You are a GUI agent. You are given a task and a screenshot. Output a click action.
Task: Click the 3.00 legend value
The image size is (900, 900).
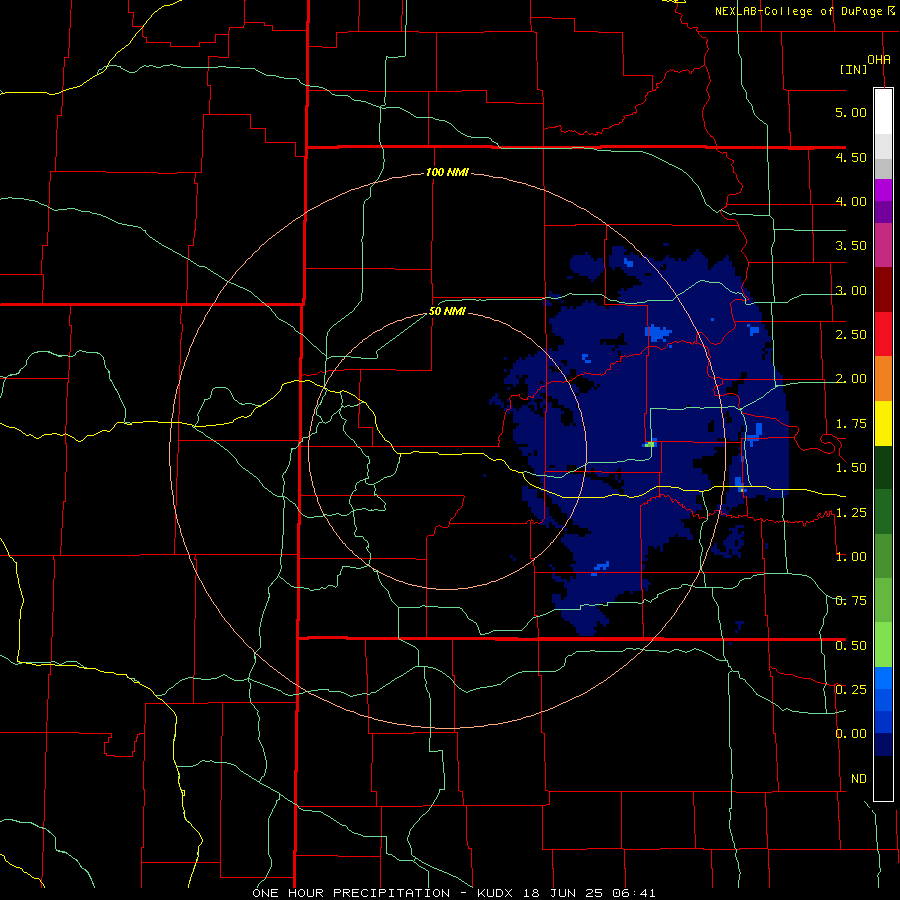pyautogui.click(x=851, y=290)
